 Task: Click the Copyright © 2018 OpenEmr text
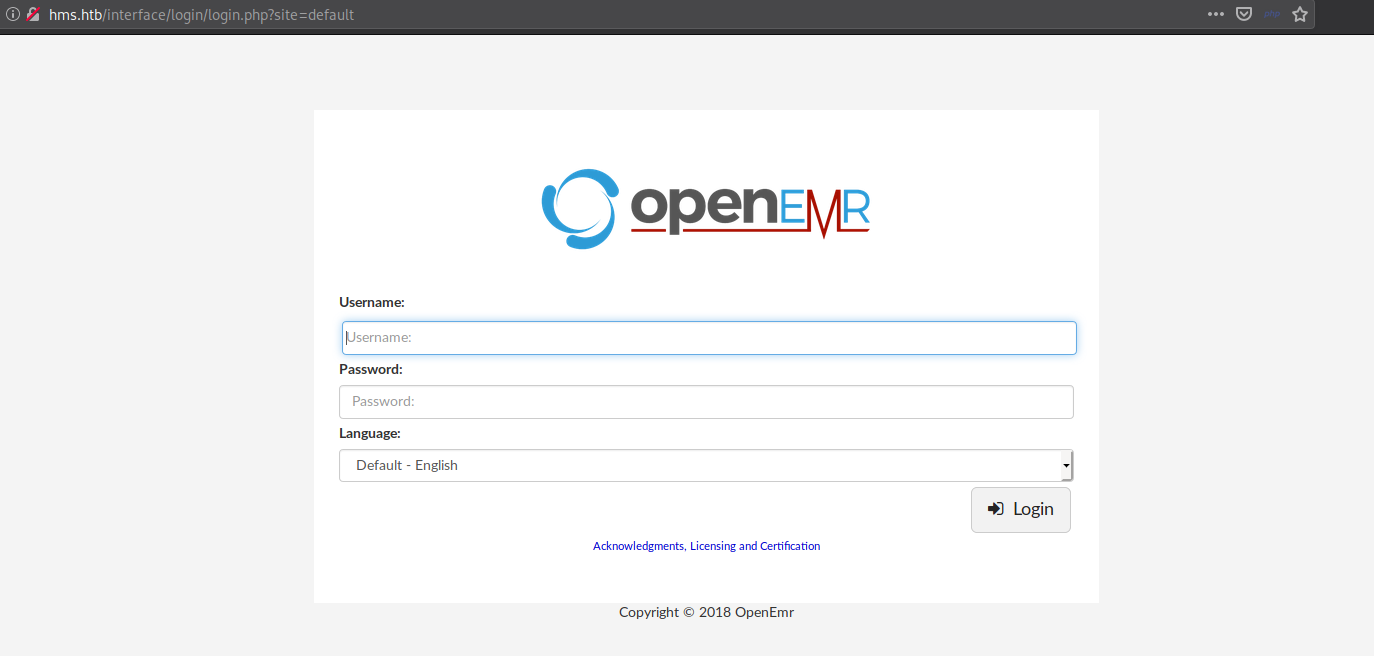(706, 612)
